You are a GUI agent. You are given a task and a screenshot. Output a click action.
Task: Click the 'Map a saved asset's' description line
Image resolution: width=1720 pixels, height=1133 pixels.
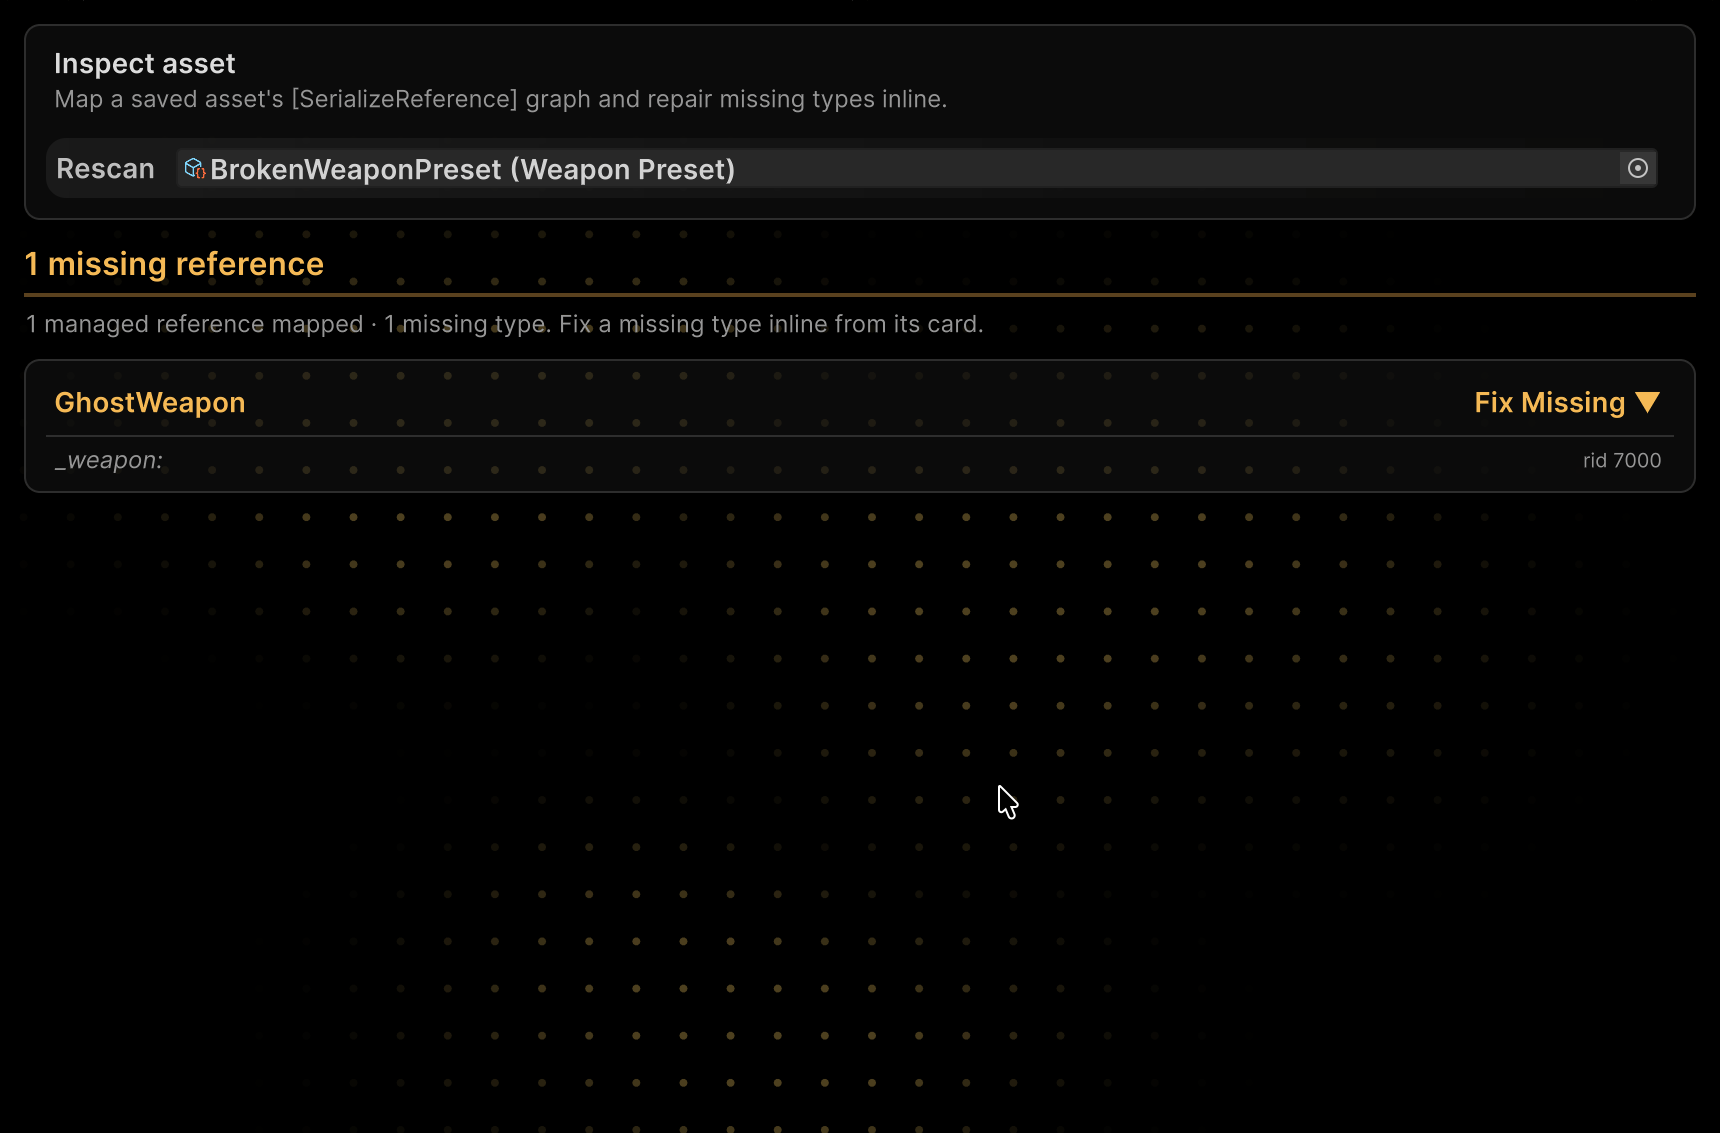(x=501, y=99)
